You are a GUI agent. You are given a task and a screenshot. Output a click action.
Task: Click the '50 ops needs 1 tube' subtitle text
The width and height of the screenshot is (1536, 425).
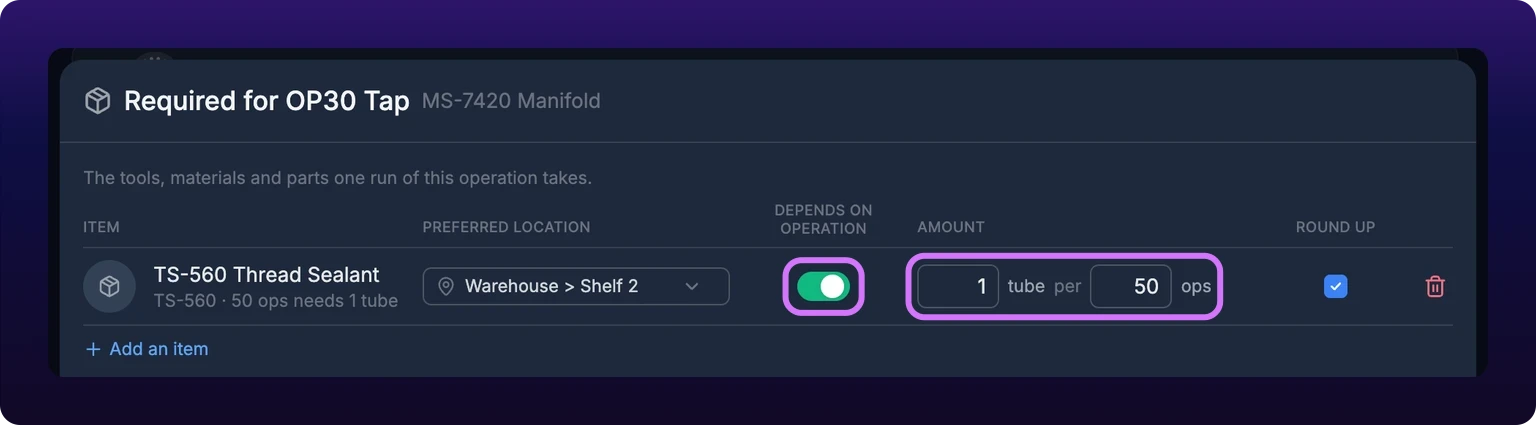click(314, 300)
